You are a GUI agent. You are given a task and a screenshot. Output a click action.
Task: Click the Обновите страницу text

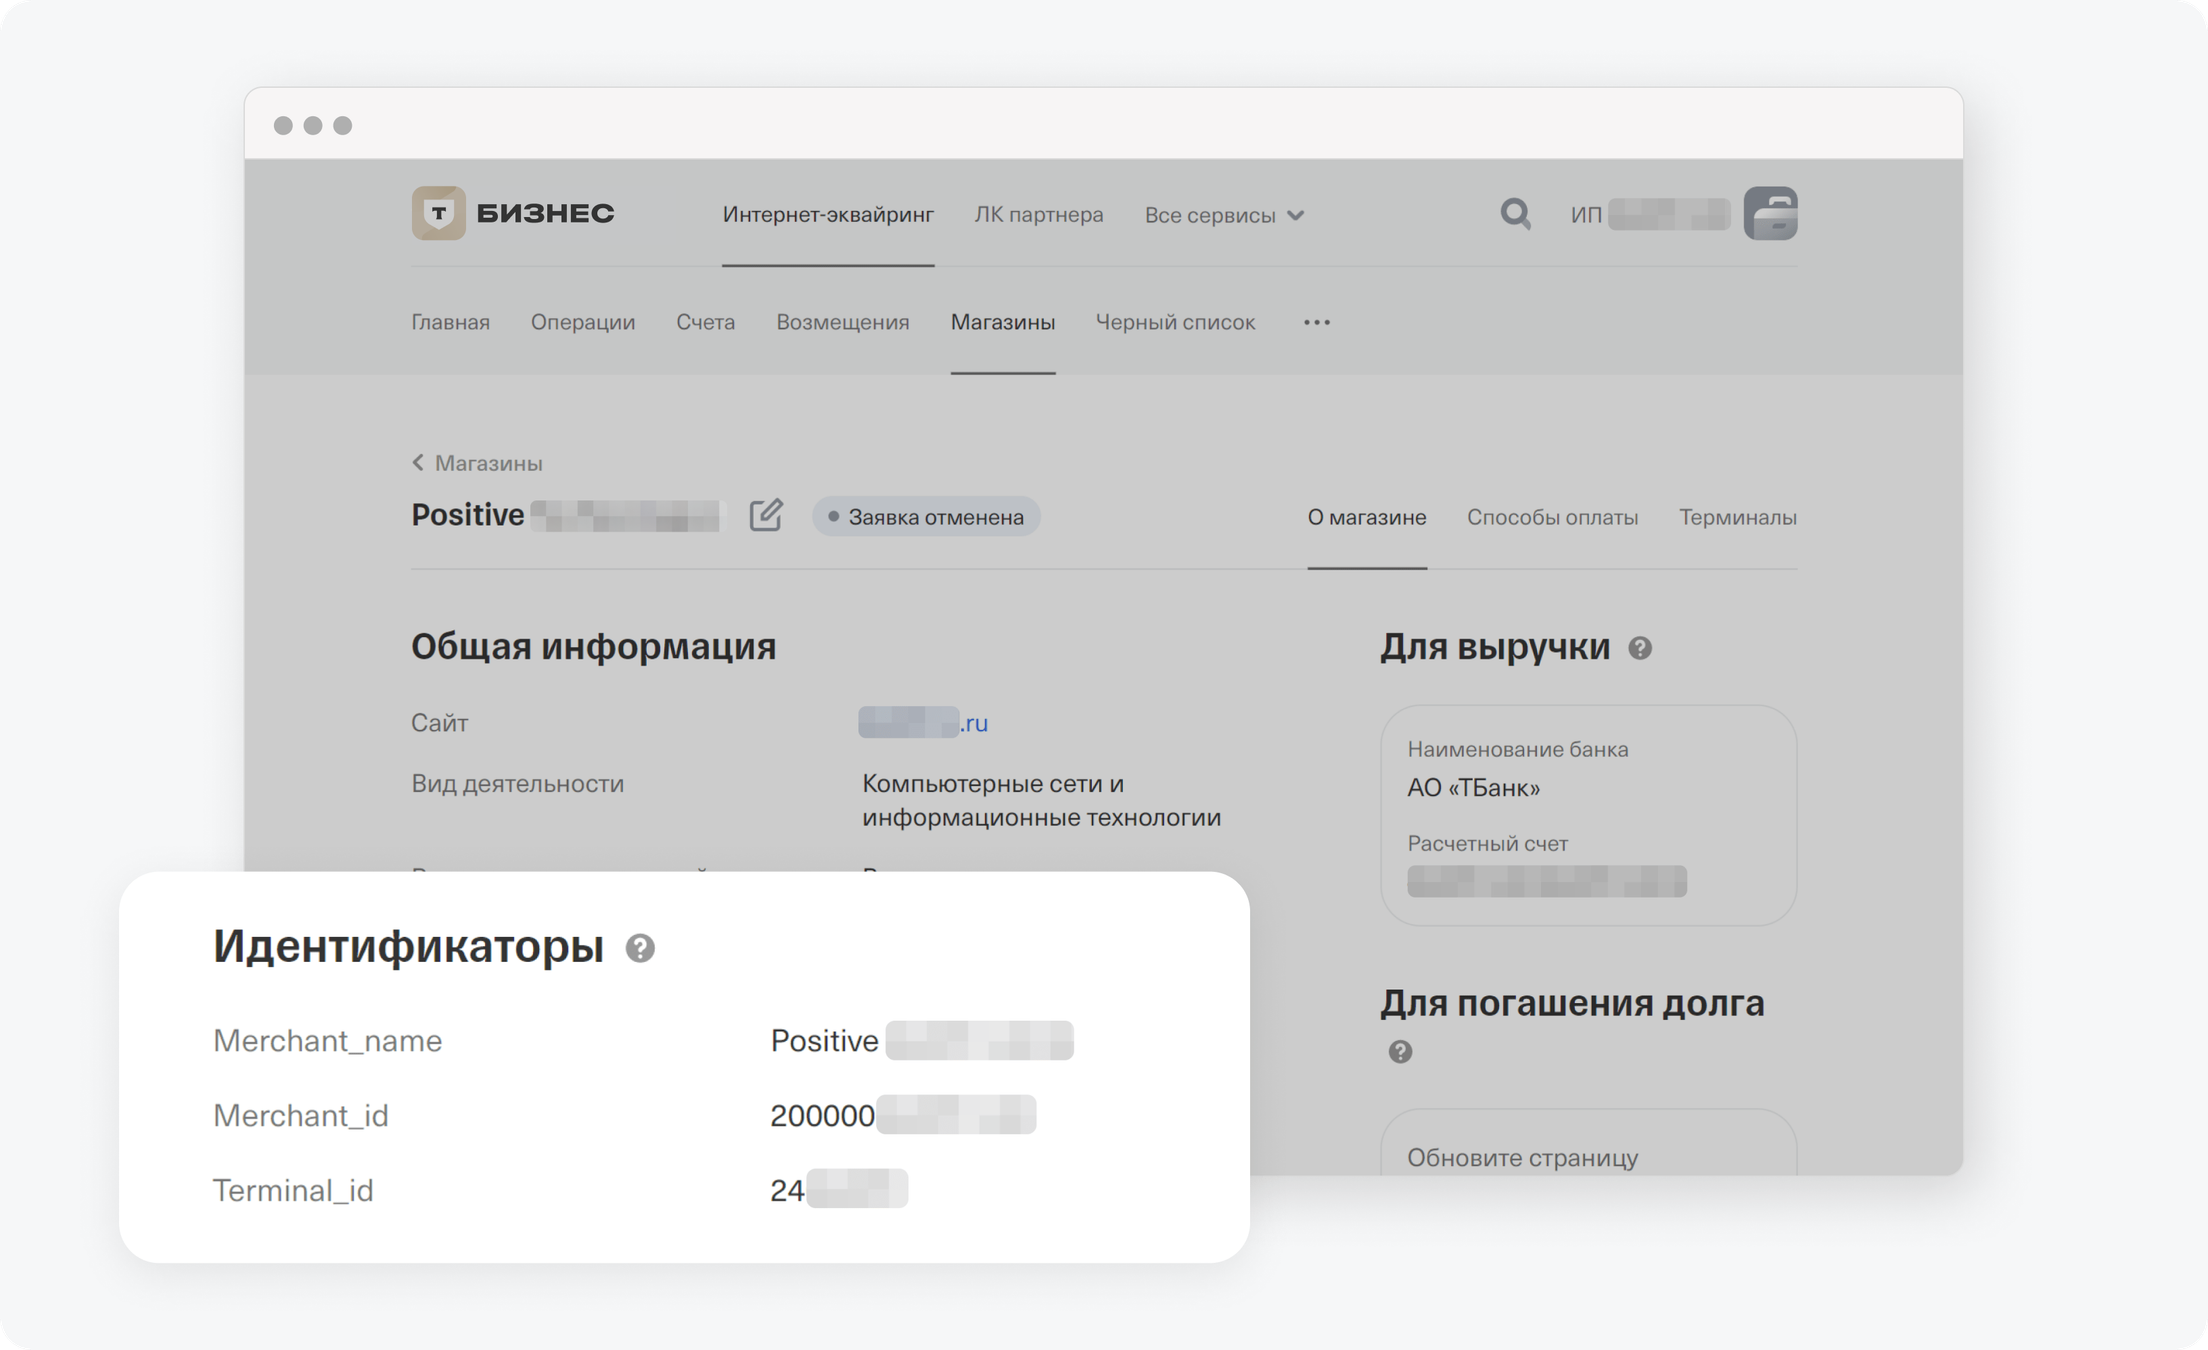(1522, 1157)
